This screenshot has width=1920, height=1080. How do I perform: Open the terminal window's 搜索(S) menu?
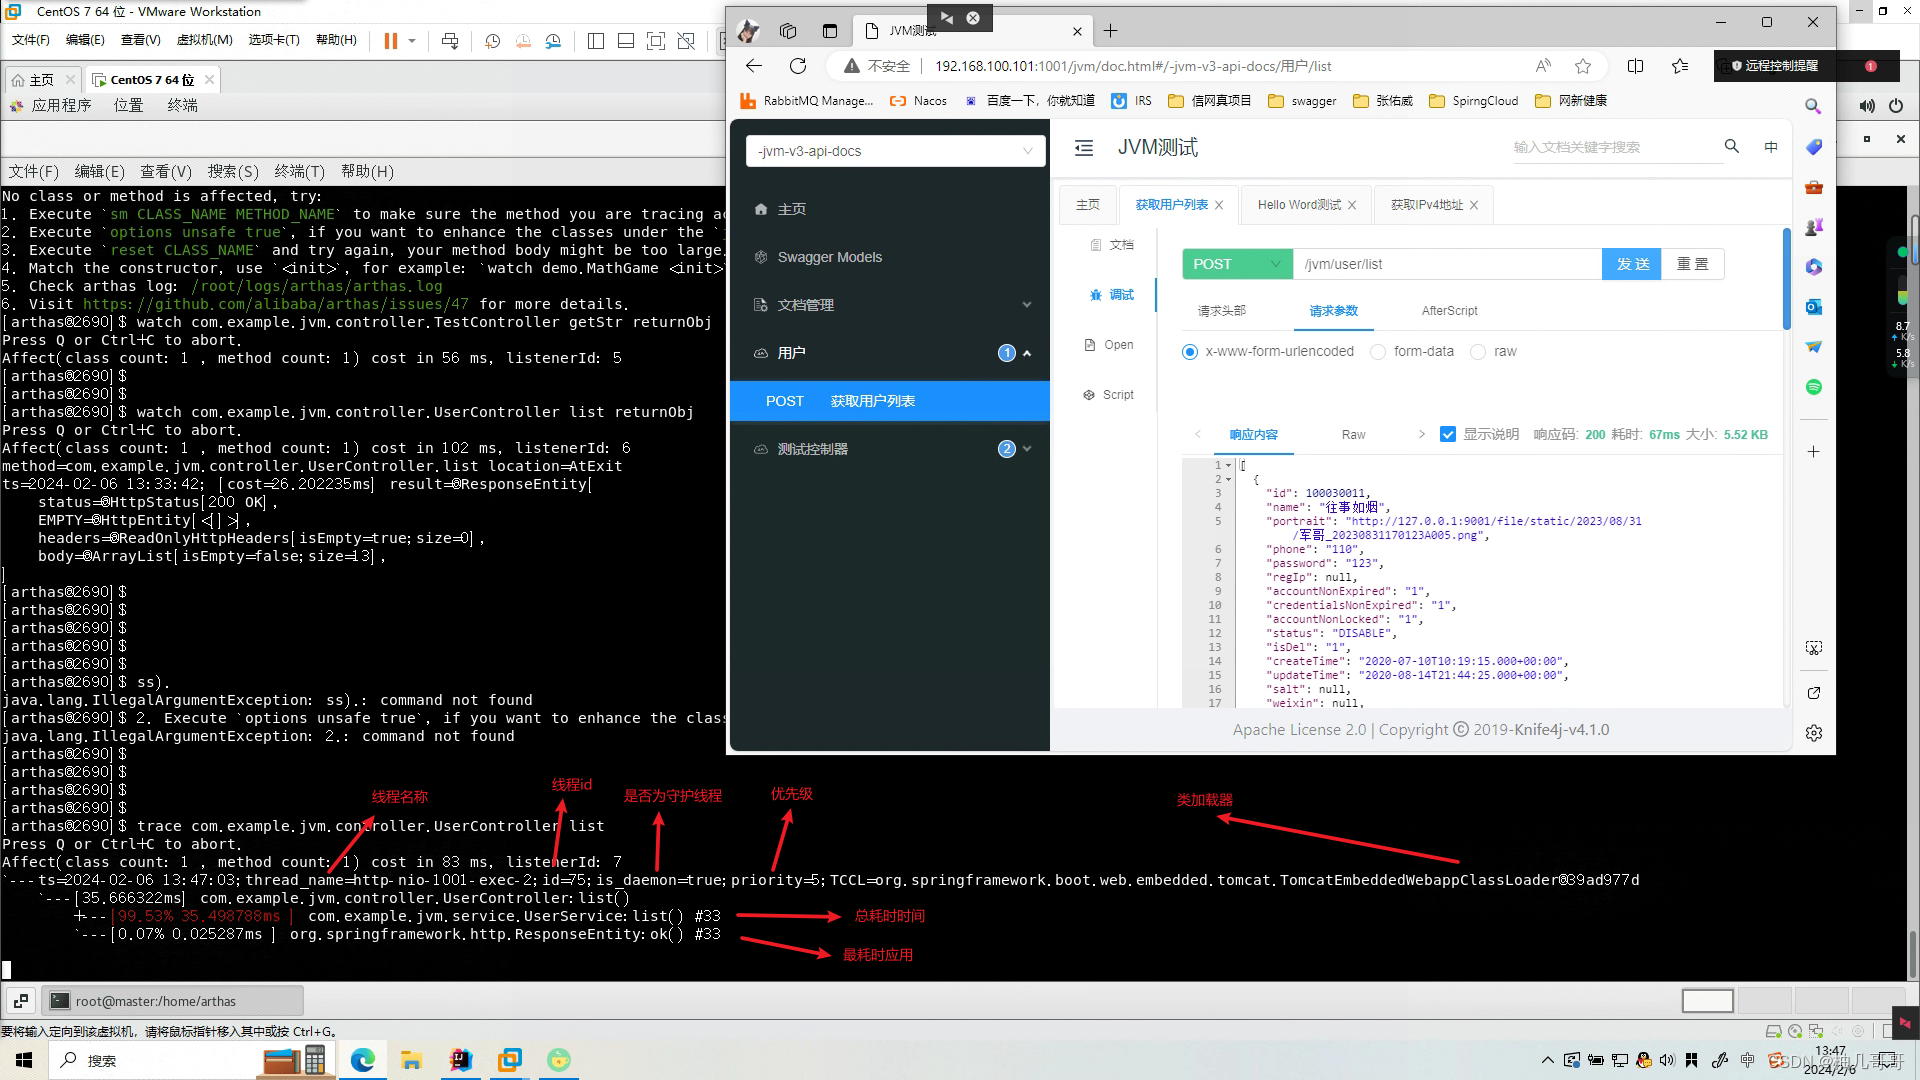pos(233,172)
